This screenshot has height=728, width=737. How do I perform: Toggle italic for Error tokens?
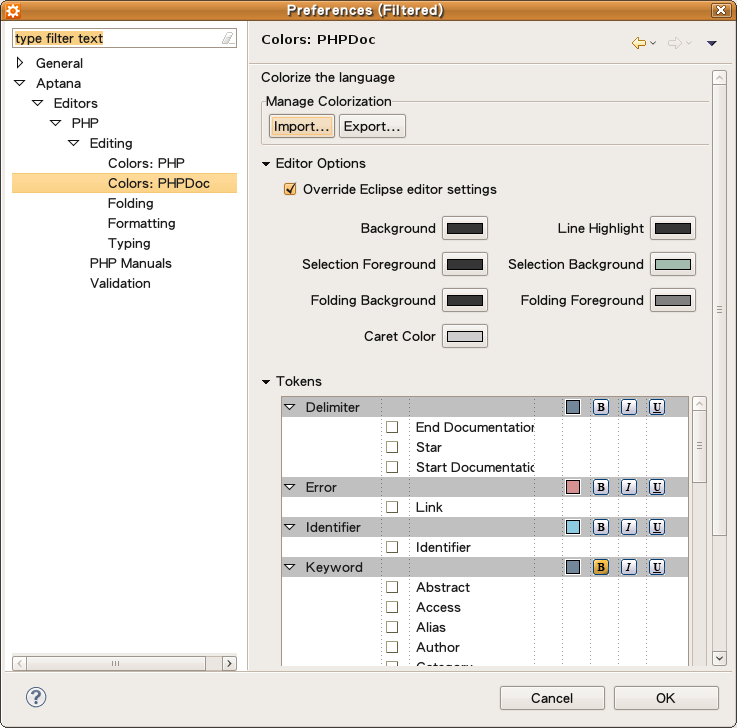628,487
